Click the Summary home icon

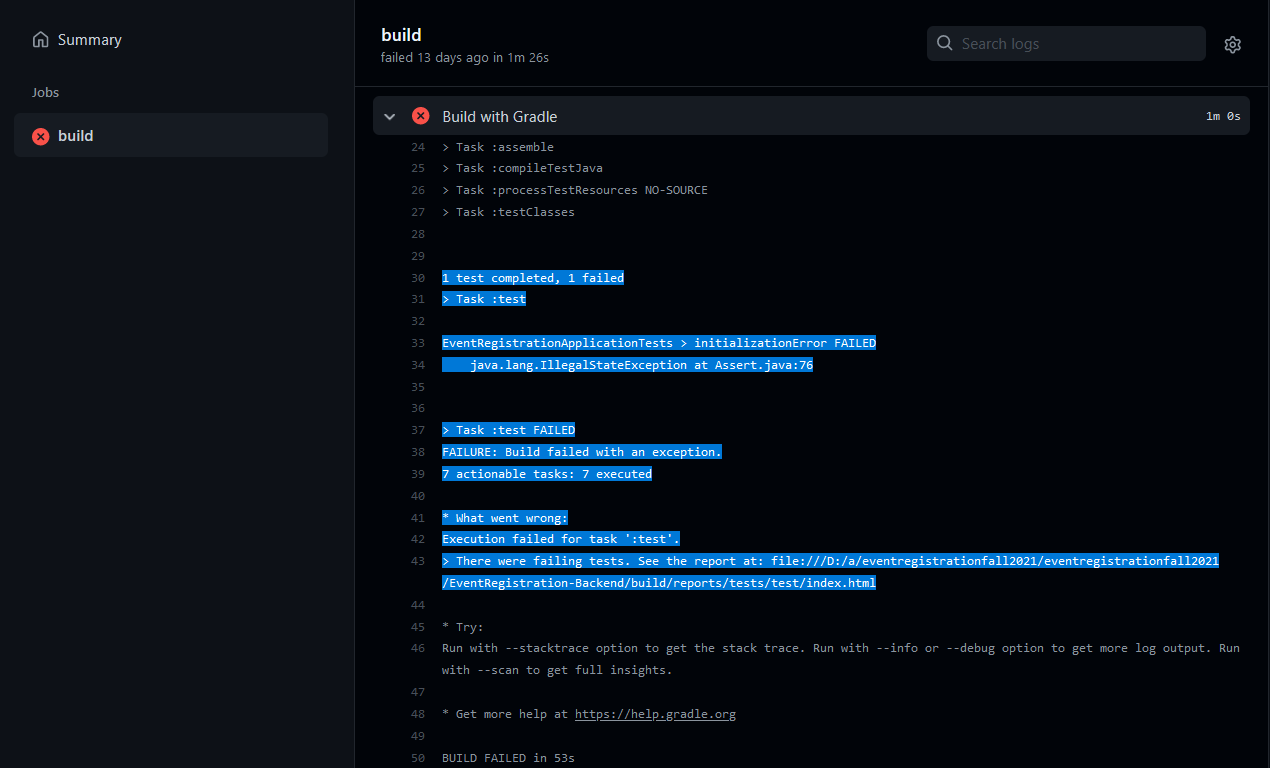pos(40,40)
